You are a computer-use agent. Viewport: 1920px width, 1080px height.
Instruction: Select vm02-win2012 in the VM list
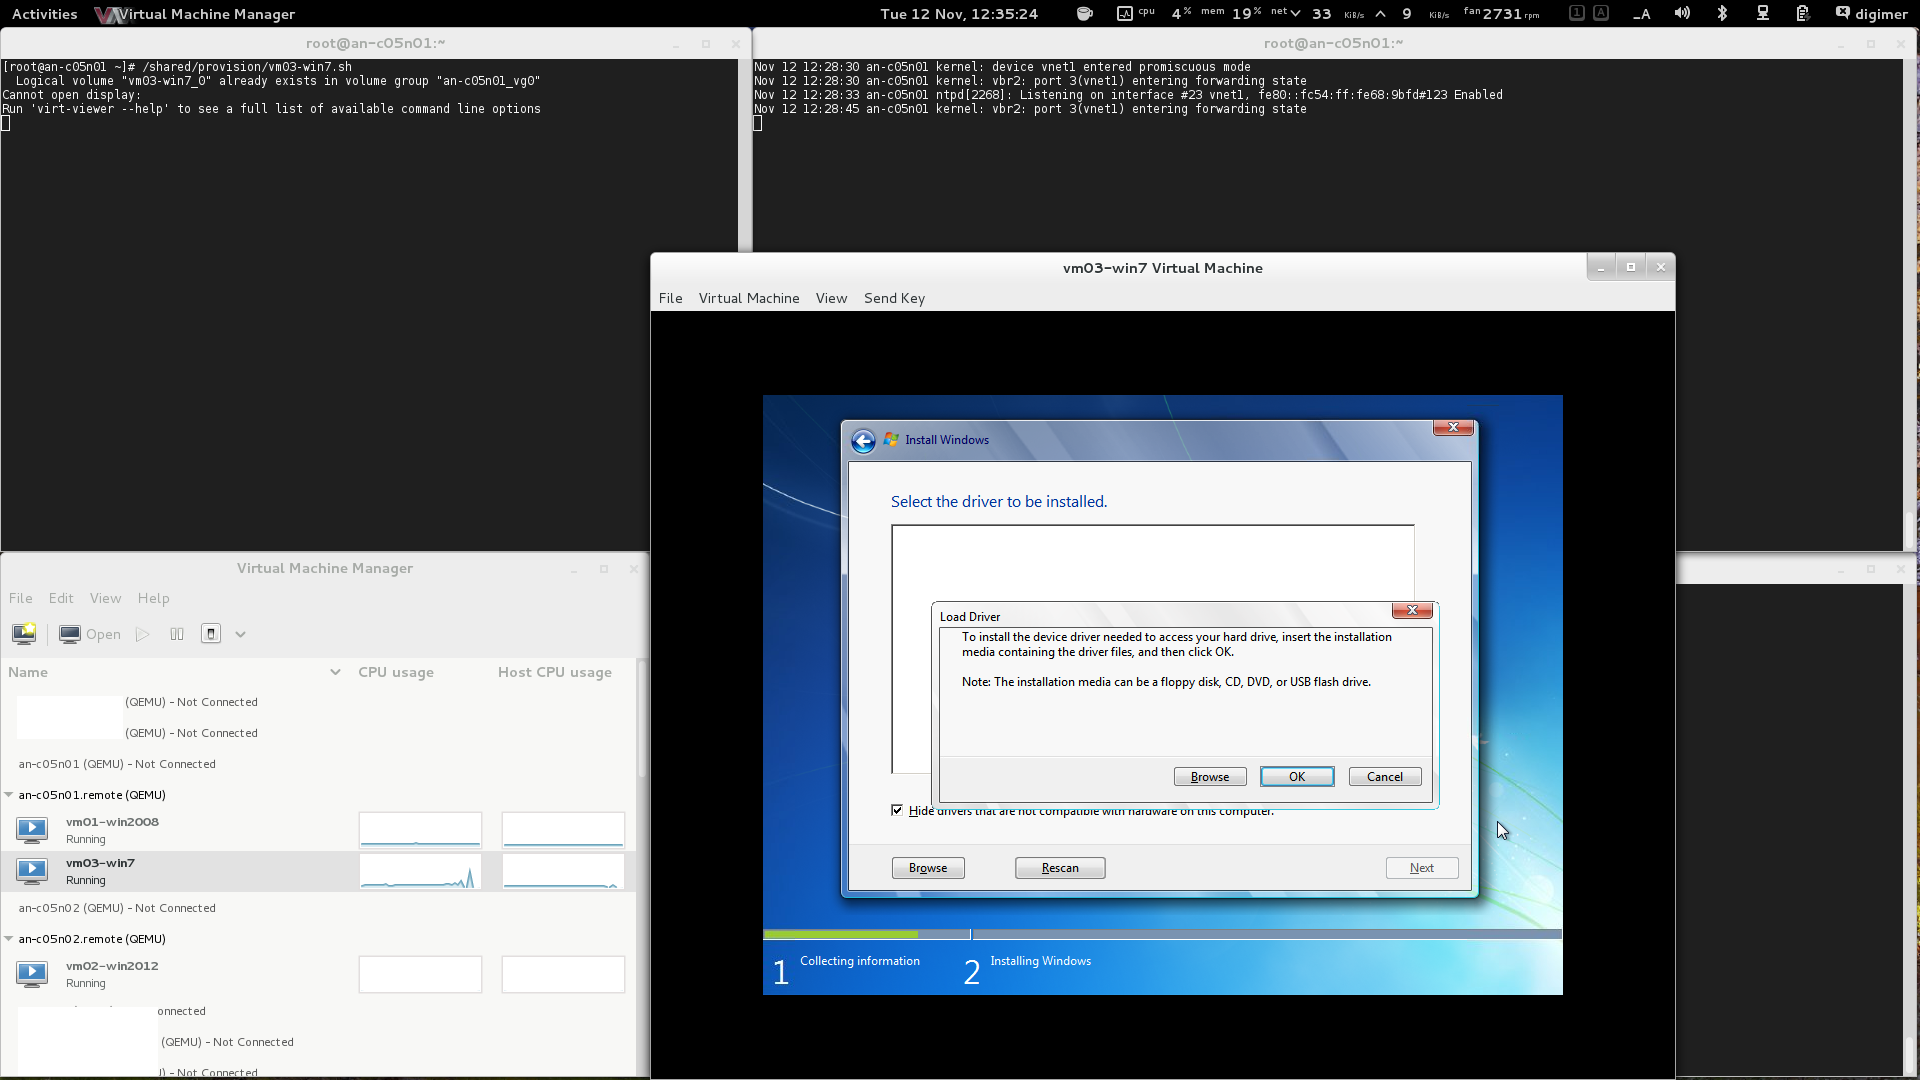click(x=318, y=974)
